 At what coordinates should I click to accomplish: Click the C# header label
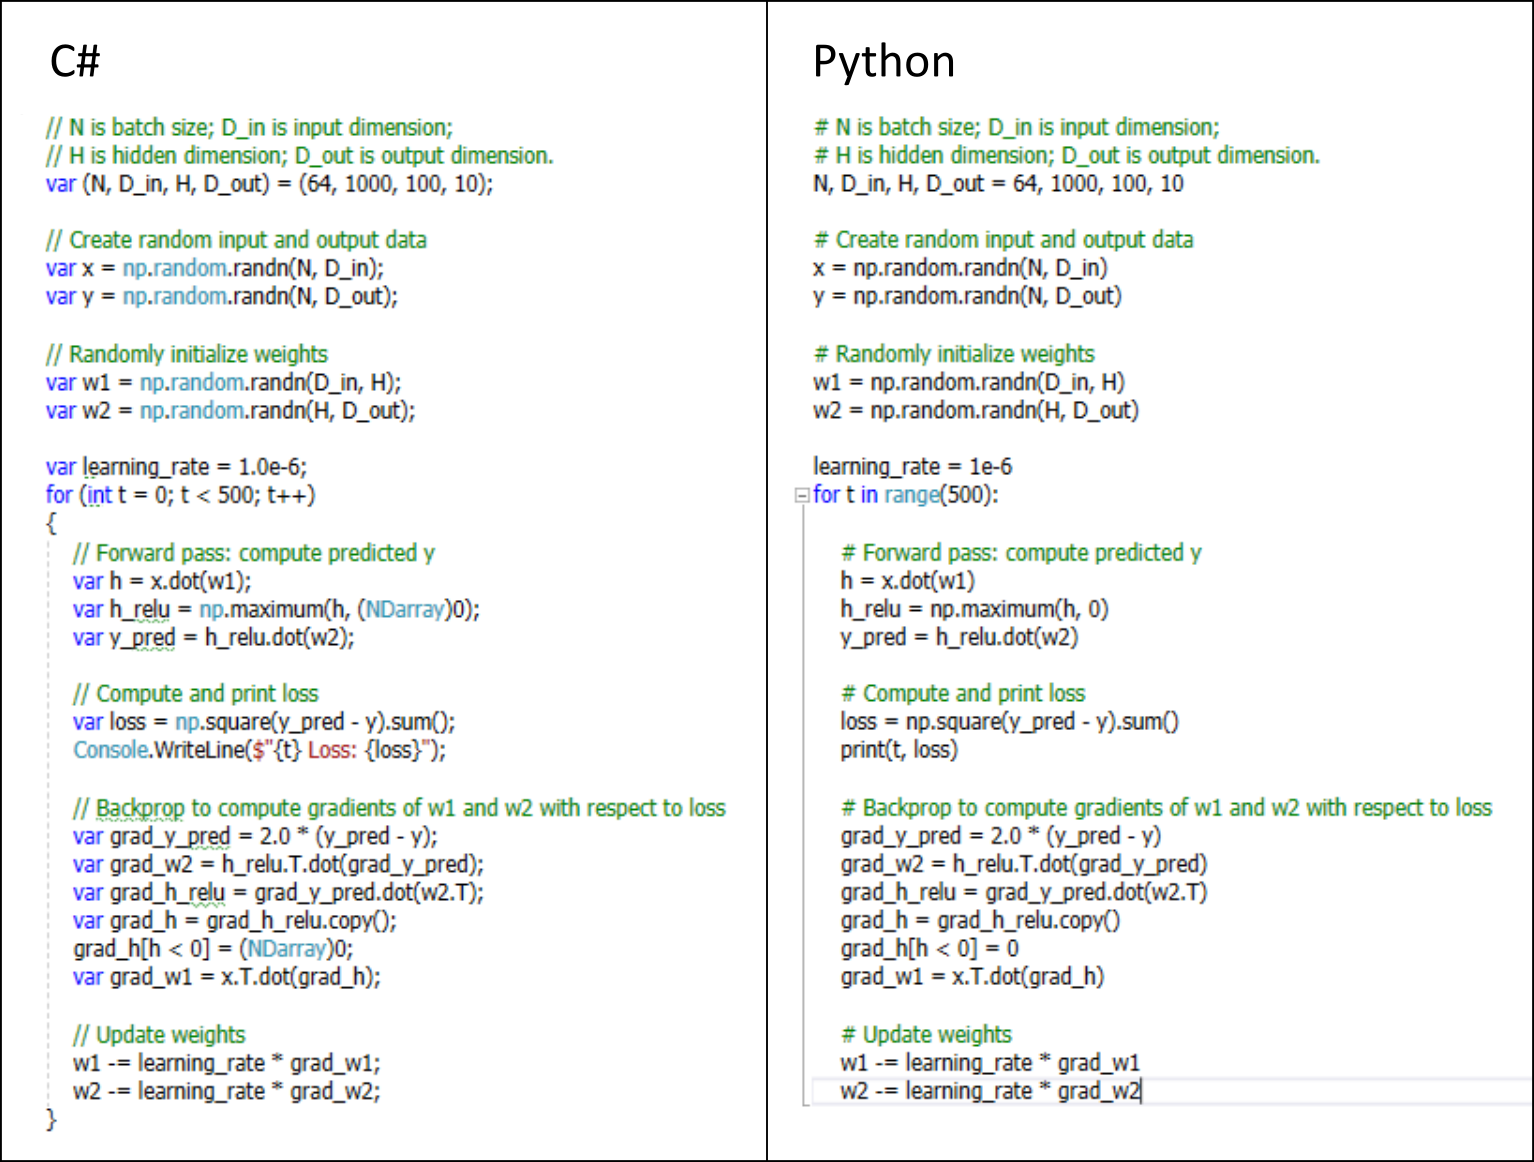click(74, 62)
